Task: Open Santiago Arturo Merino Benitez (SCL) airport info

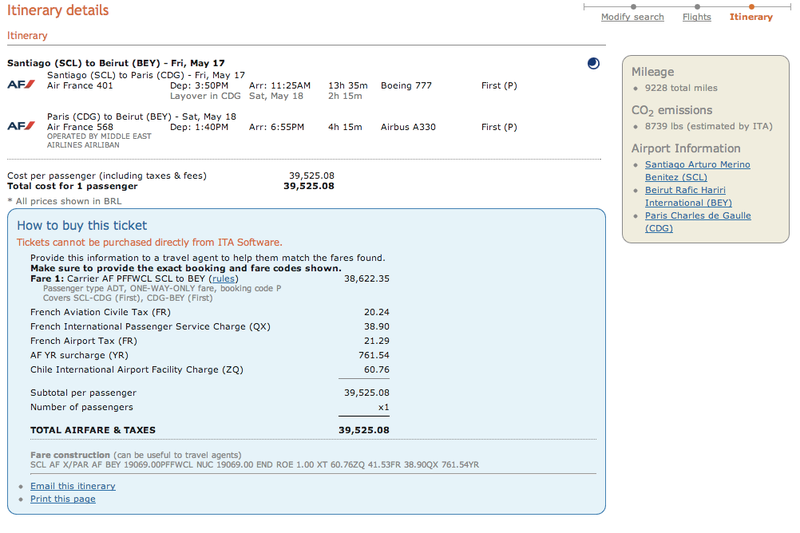Action: pos(697,171)
